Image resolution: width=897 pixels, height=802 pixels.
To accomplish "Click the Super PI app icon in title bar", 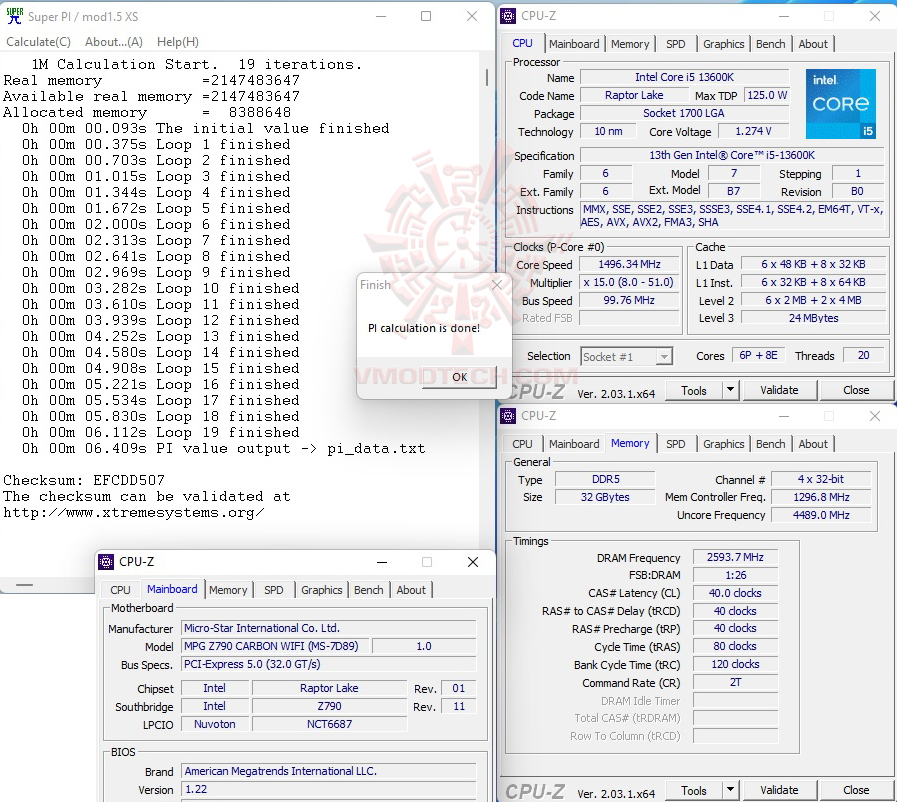I will pos(14,16).
